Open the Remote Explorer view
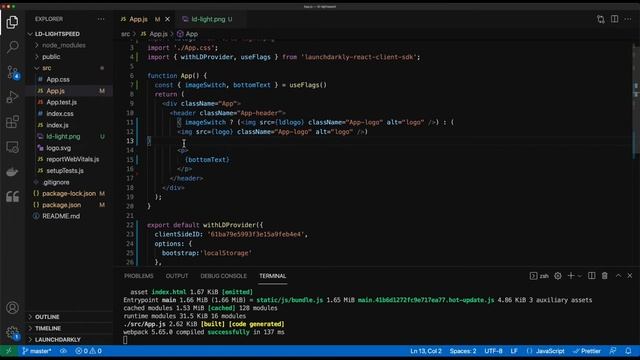The width and height of the screenshot is (640, 360). pyautogui.click(x=12, y=147)
